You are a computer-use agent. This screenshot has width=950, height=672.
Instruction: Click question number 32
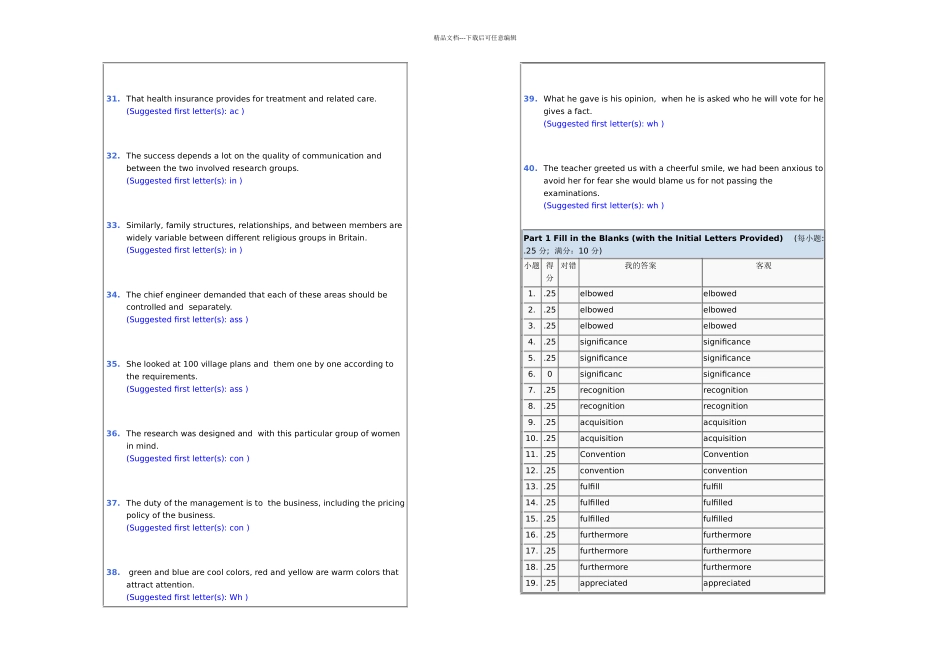(113, 156)
